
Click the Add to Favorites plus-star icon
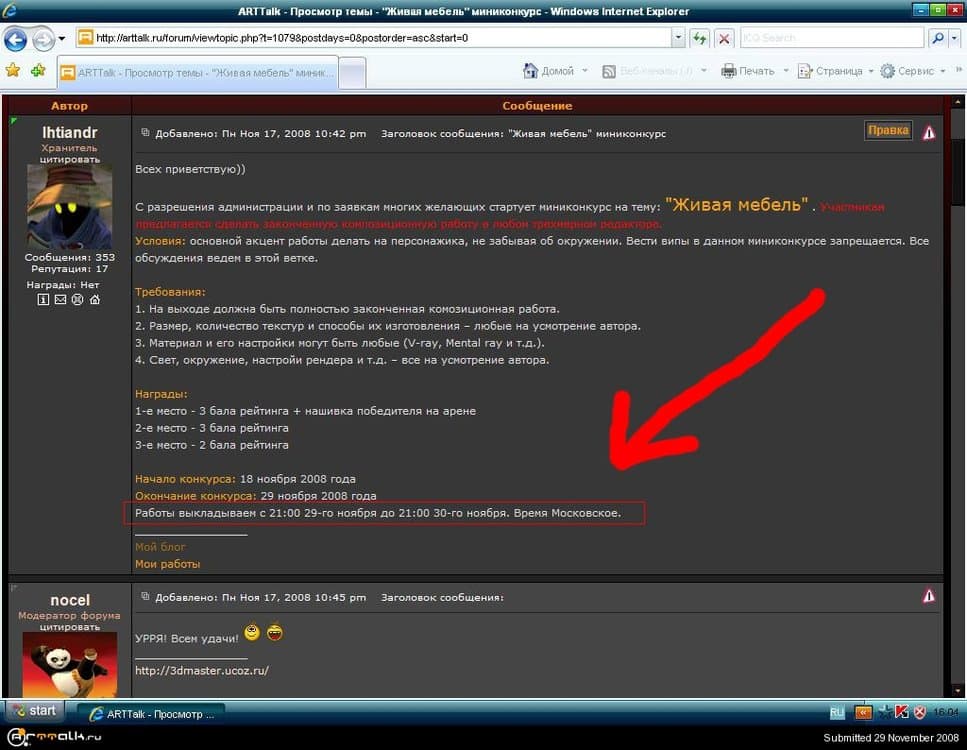coord(38,70)
